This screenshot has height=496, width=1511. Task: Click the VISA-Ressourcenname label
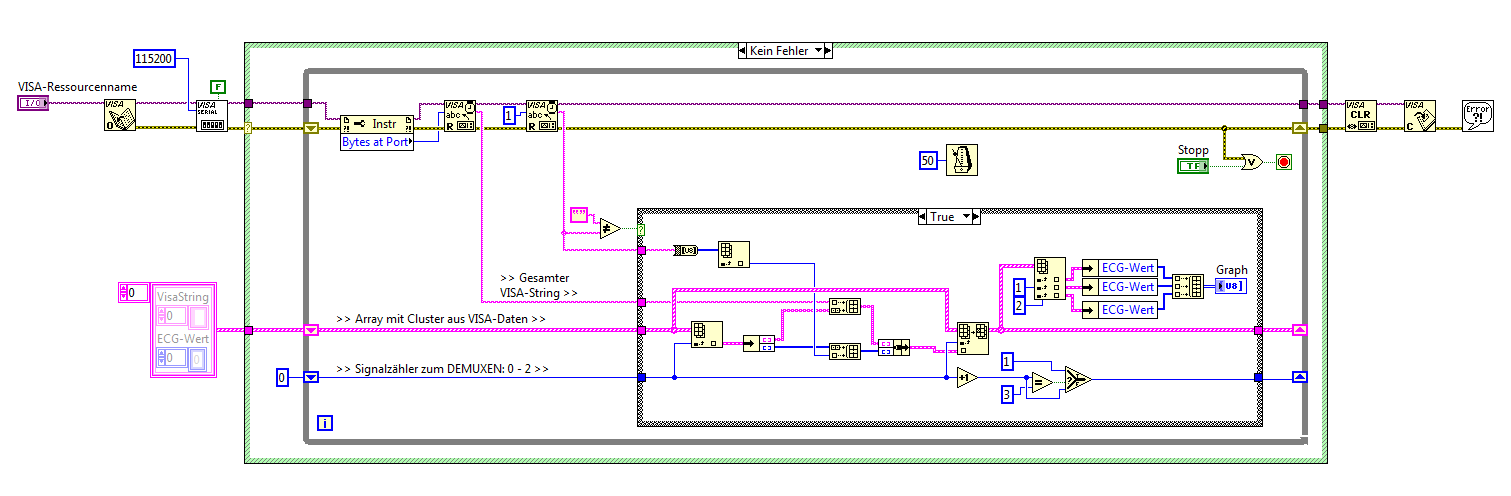(x=77, y=87)
